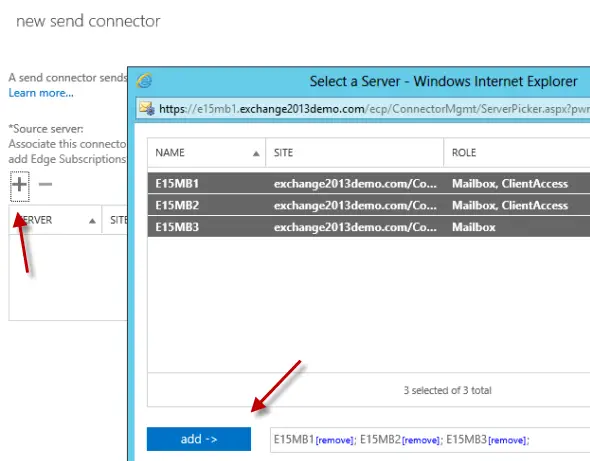Screen dimensions: 590x461
Task: Sort by the SITE column in Select a Server
Action: tap(354, 152)
